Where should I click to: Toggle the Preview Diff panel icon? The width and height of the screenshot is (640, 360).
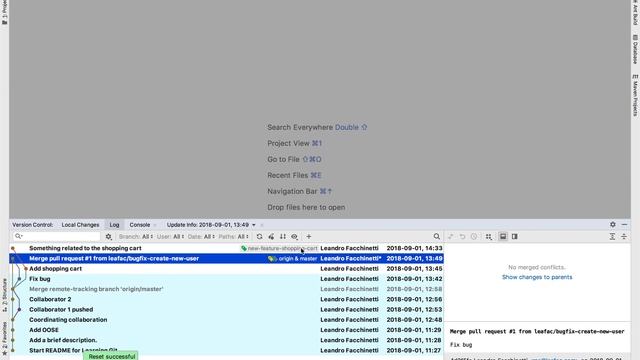[515, 236]
